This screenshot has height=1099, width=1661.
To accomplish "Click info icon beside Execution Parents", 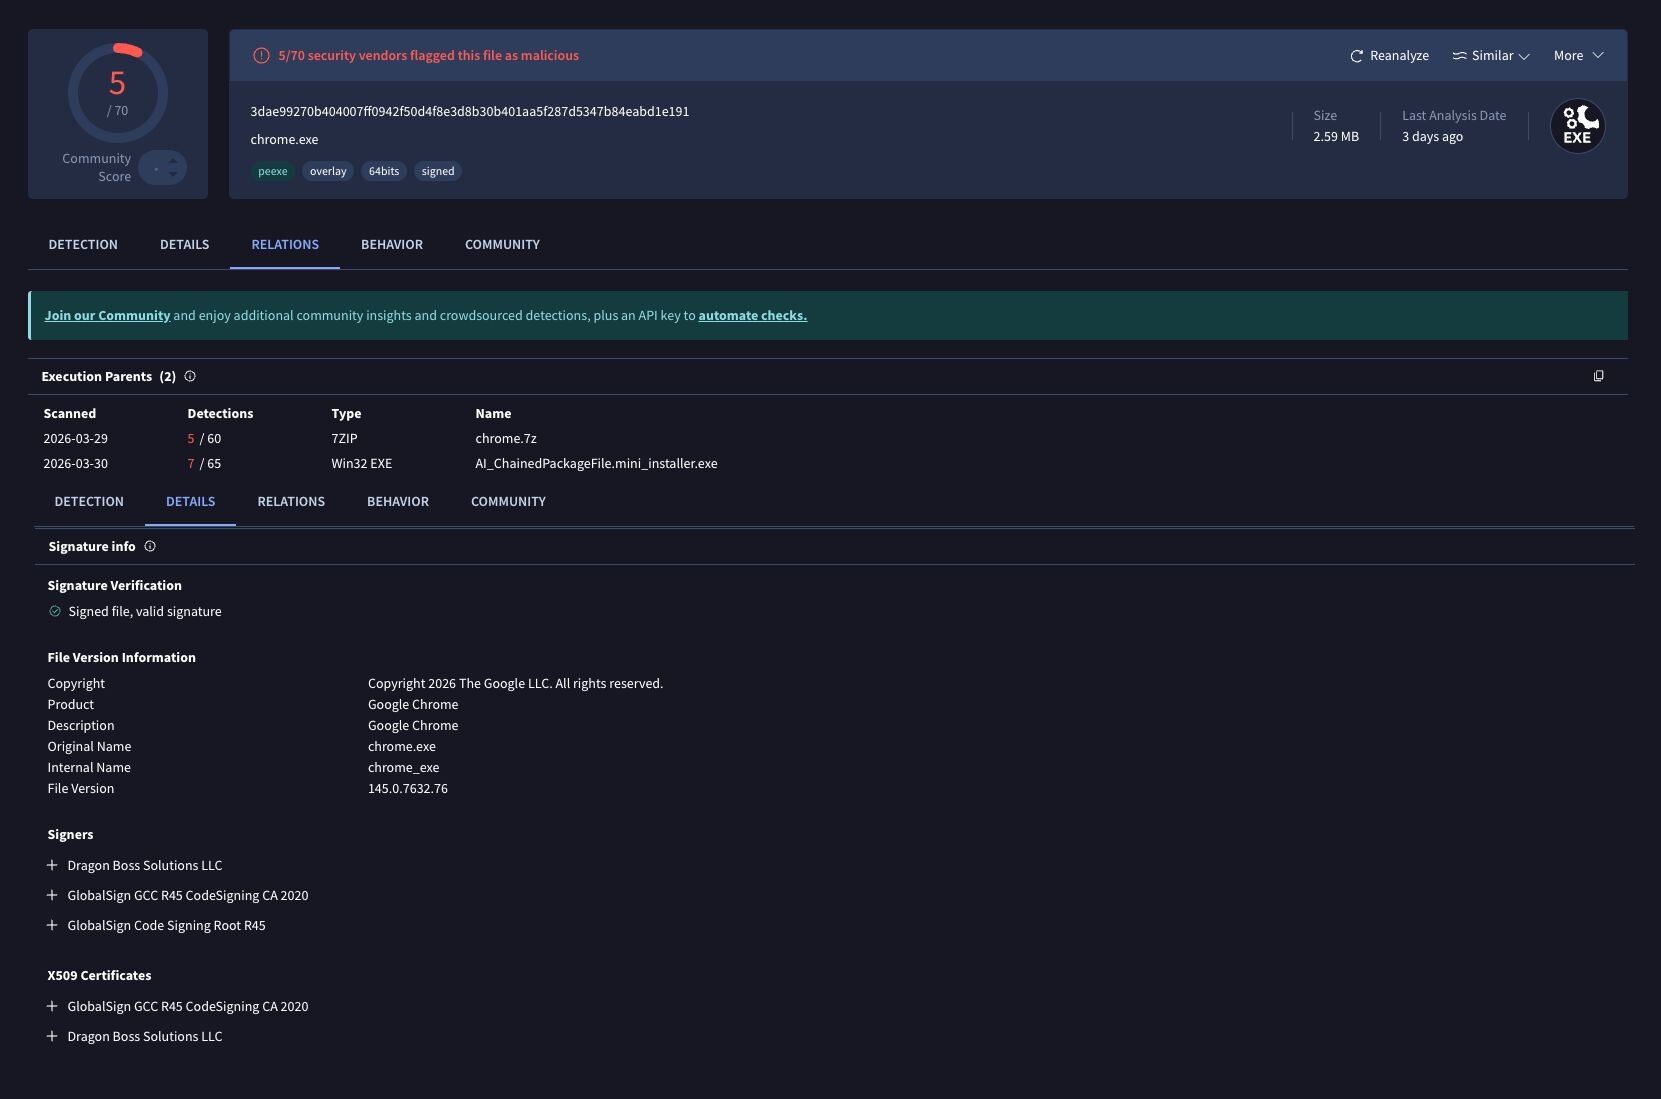I will [190, 376].
